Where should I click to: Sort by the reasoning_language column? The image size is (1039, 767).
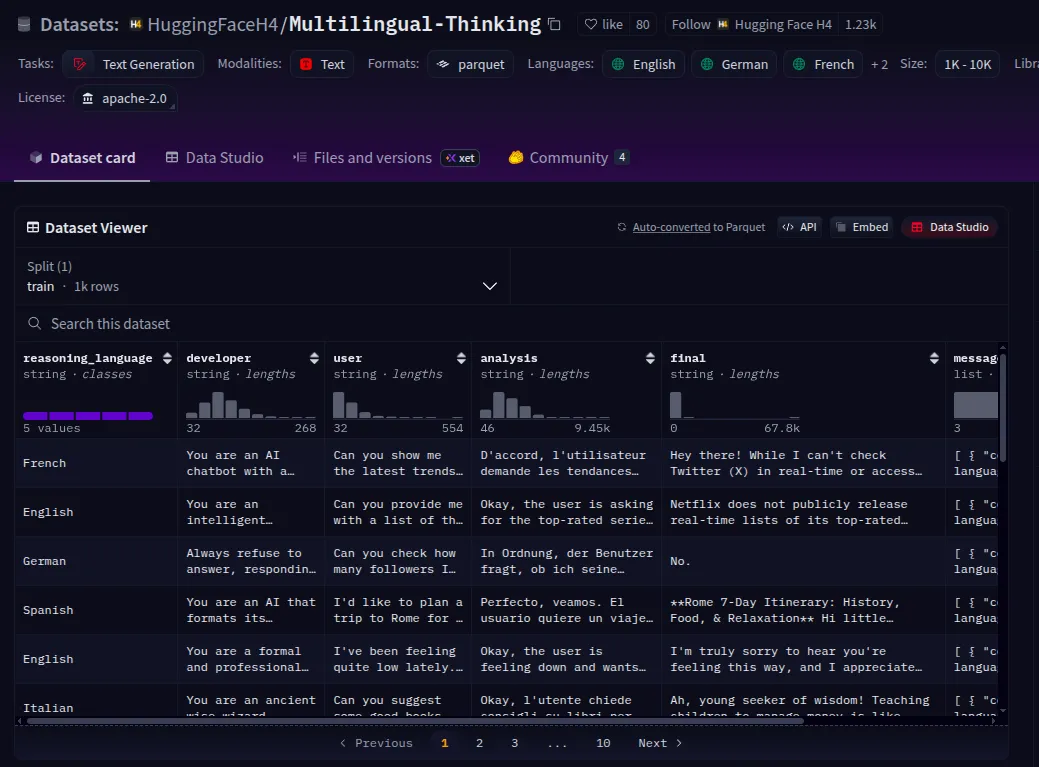[166, 358]
